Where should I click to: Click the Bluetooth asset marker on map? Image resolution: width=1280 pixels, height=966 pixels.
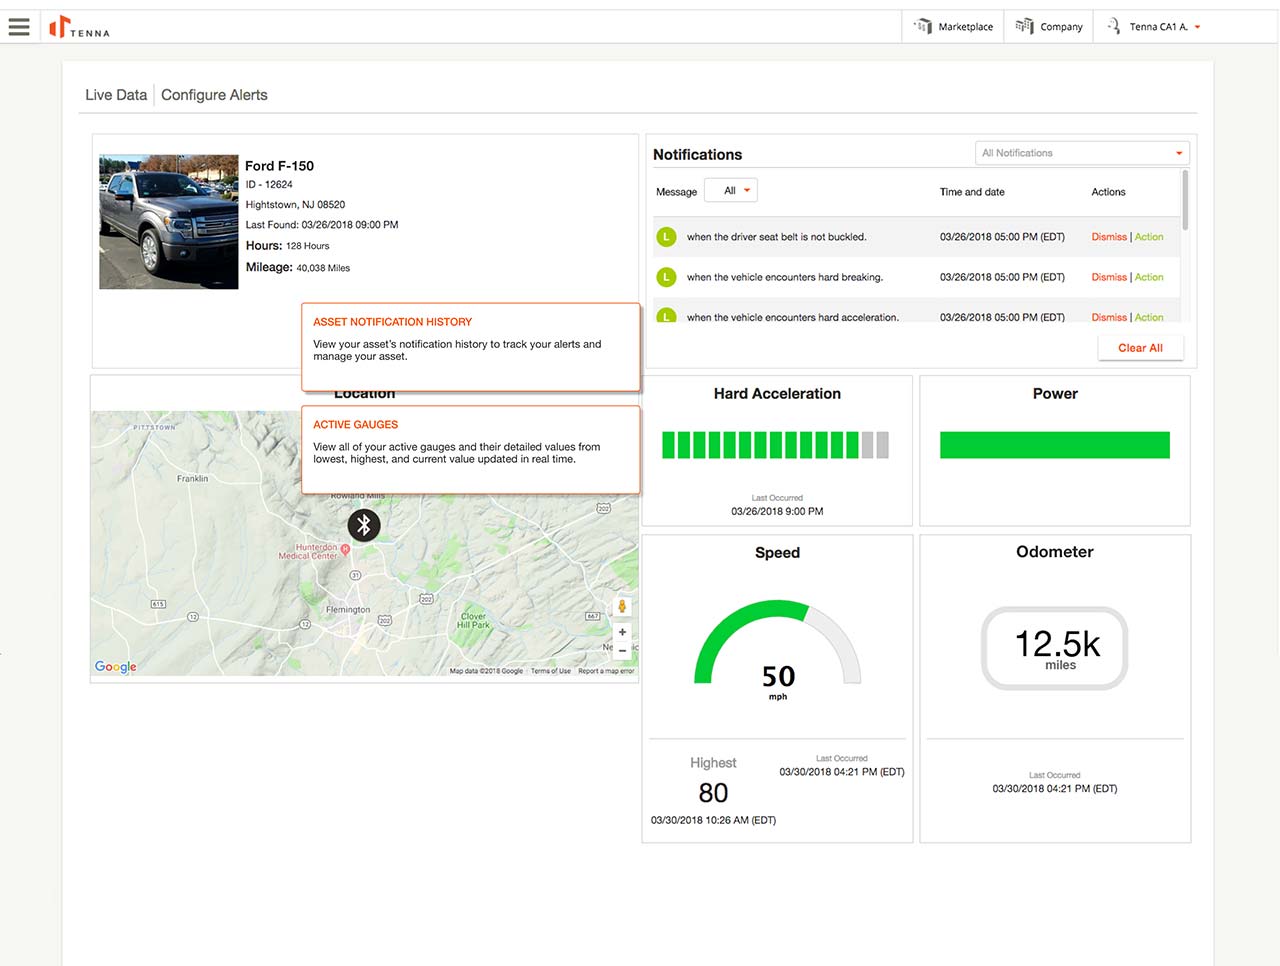(x=364, y=525)
